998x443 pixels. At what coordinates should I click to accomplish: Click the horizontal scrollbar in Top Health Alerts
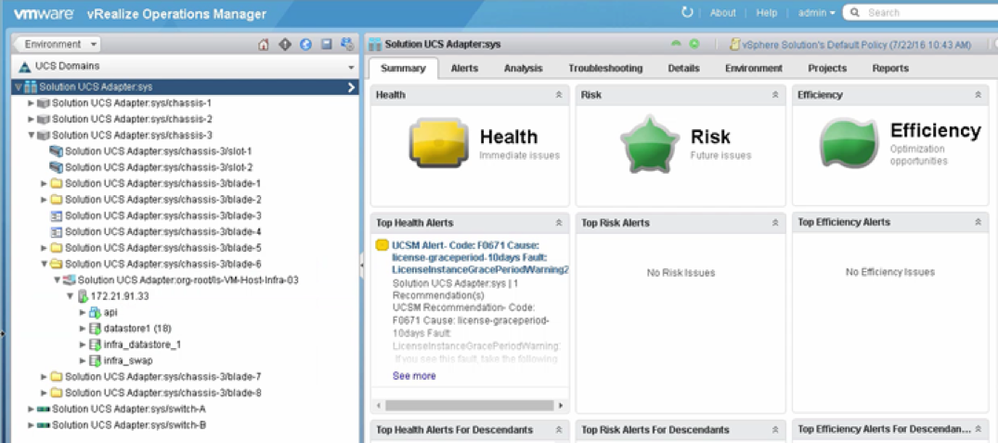pos(469,405)
